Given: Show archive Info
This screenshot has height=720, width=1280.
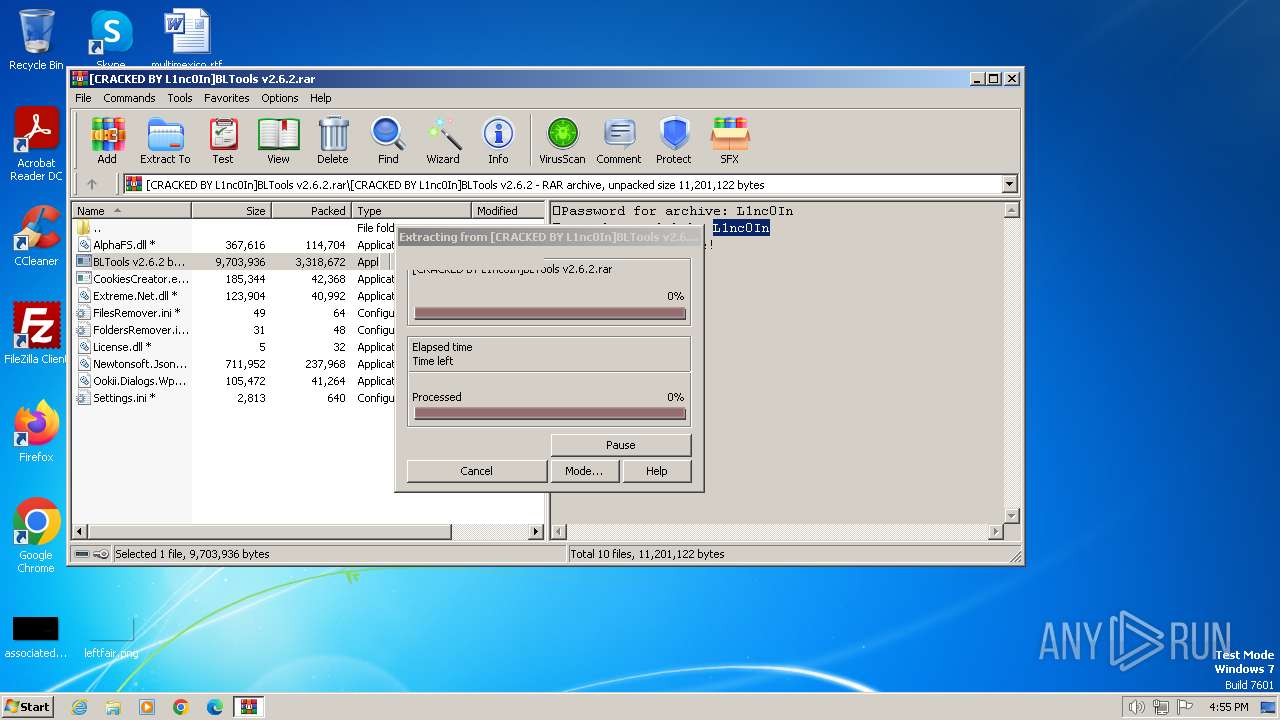Looking at the screenshot, I should pos(498,141).
